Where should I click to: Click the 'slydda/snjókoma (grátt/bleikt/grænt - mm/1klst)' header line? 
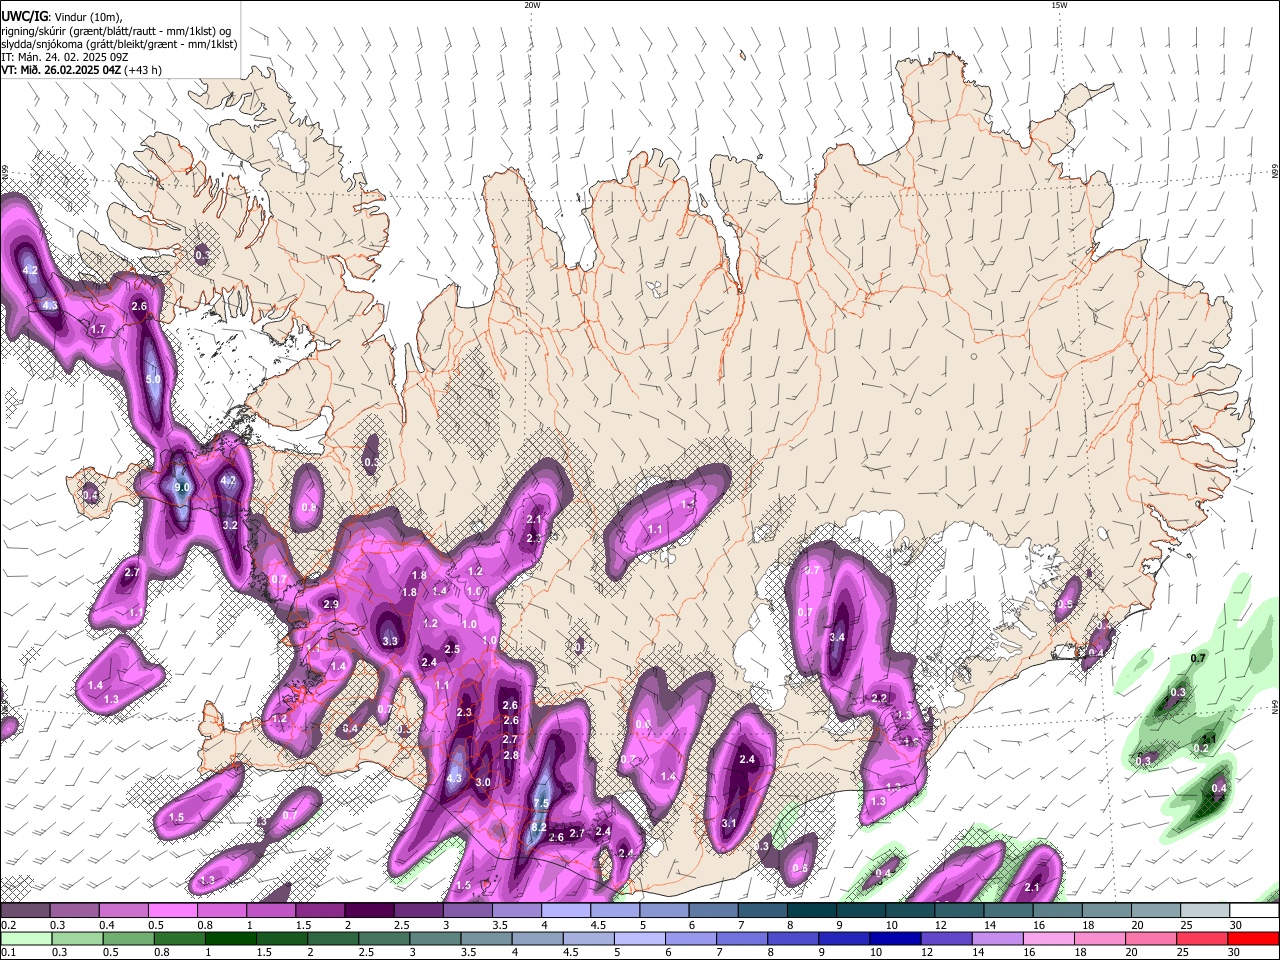119,44
